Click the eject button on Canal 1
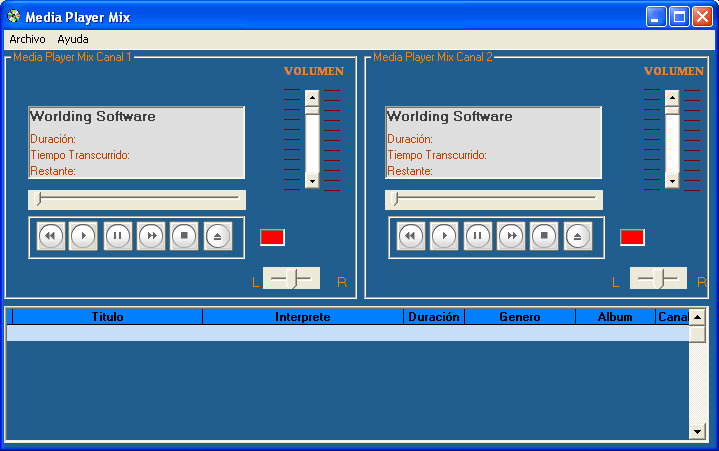719x451 pixels. point(218,237)
